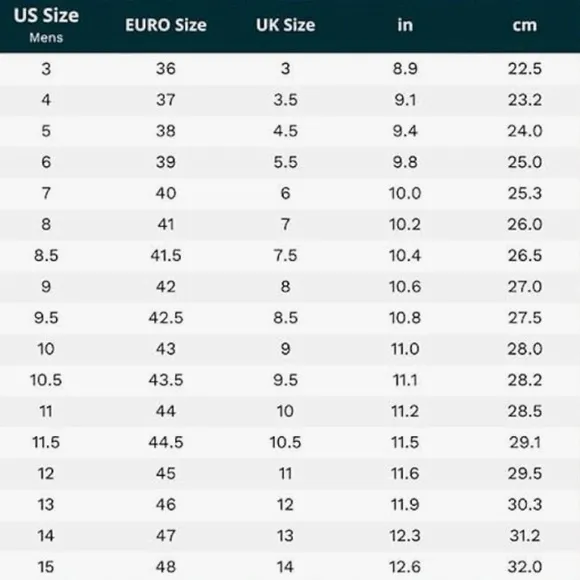This screenshot has height=580, width=580.
Task: Select EURO size 48 cell
Action: (x=166, y=567)
